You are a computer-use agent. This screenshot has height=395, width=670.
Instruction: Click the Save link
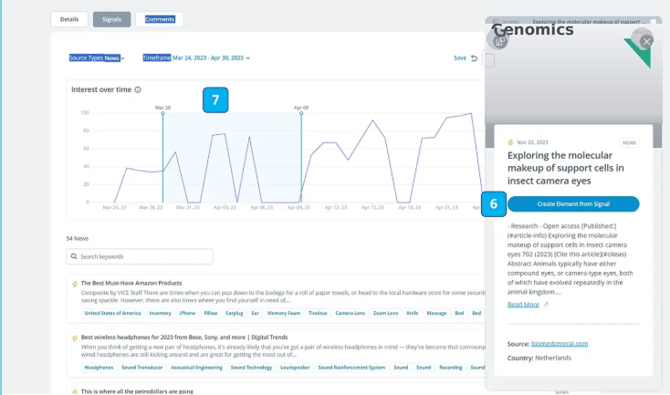pyautogui.click(x=460, y=58)
